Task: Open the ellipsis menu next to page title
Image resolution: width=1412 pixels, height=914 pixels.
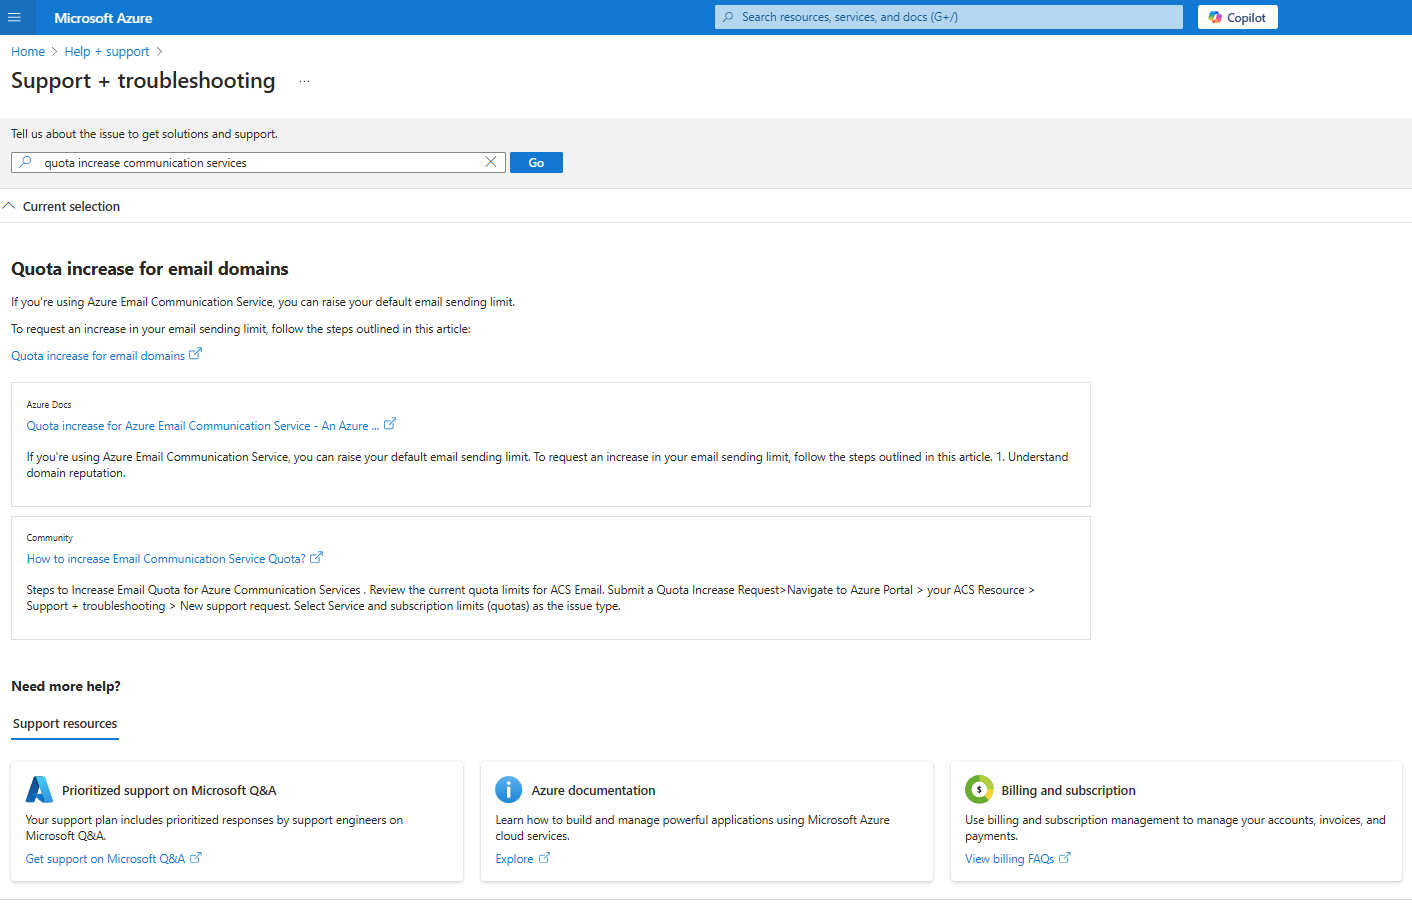Action: [304, 81]
